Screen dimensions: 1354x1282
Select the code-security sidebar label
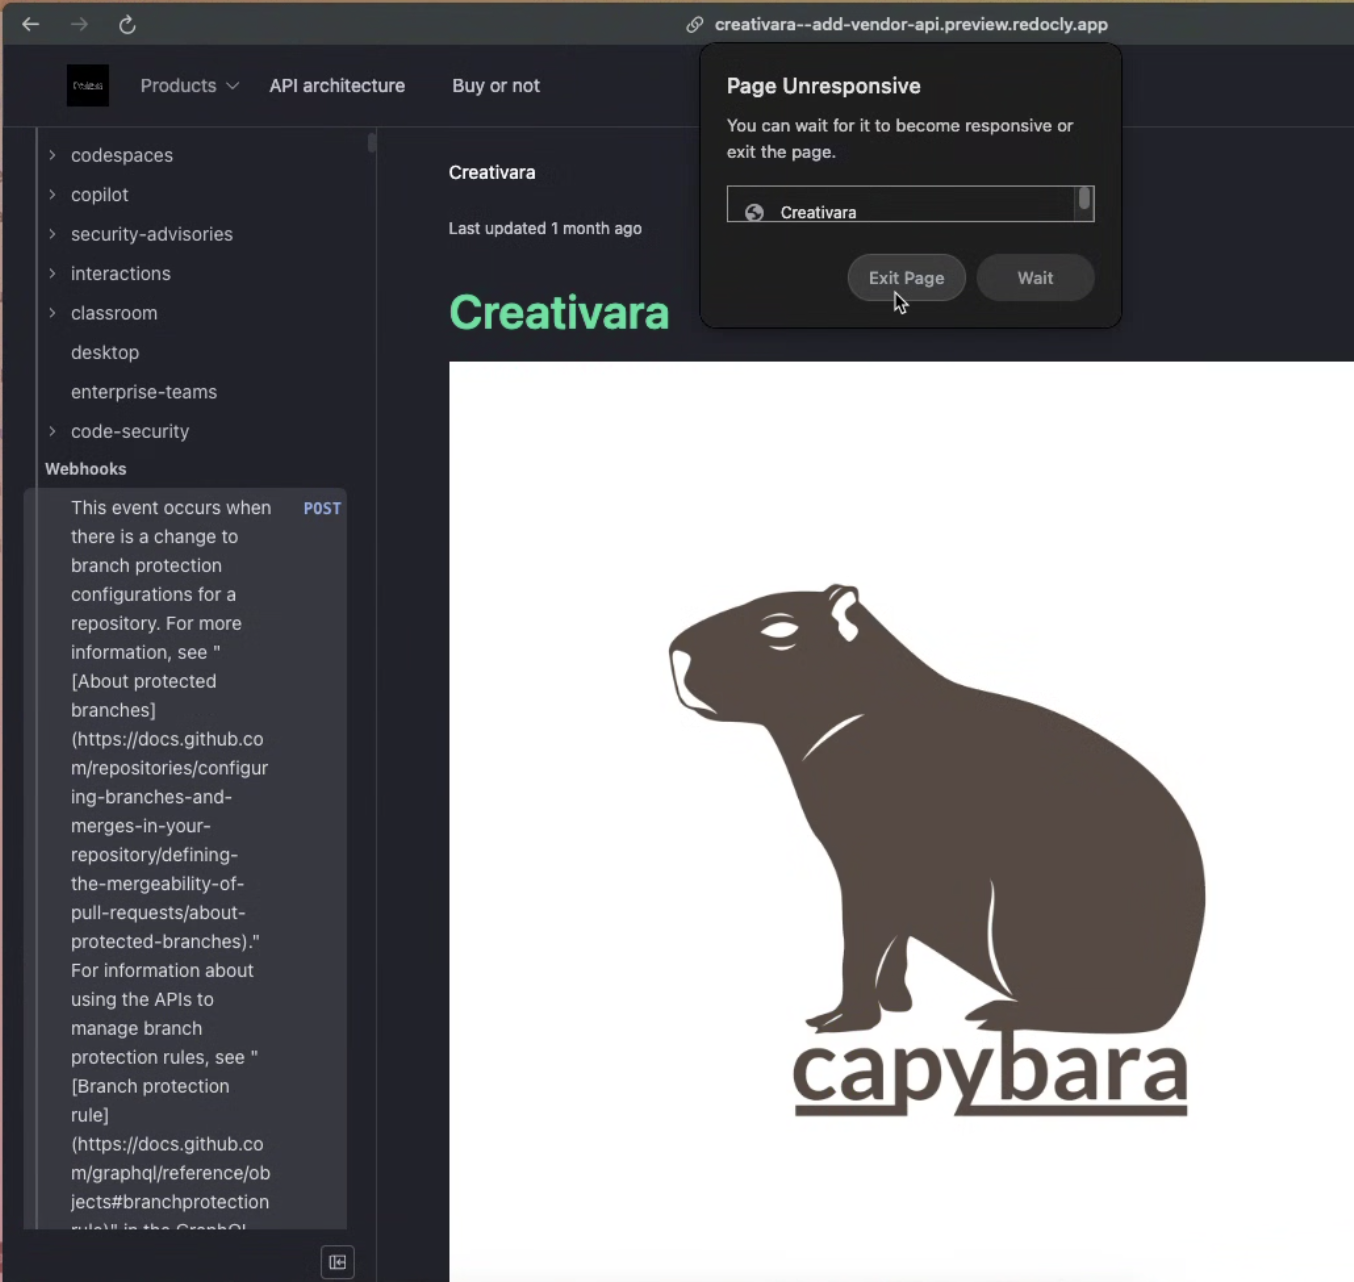click(x=130, y=431)
